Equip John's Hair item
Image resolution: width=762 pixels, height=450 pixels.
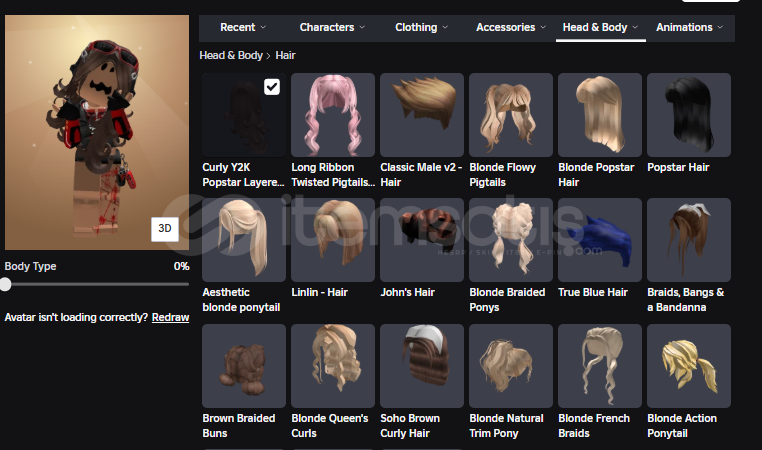tap(422, 239)
